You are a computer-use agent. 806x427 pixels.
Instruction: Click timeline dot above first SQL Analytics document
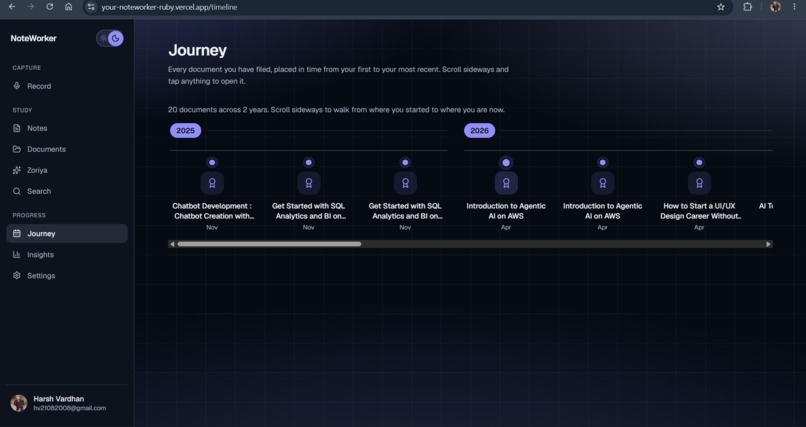[308, 162]
